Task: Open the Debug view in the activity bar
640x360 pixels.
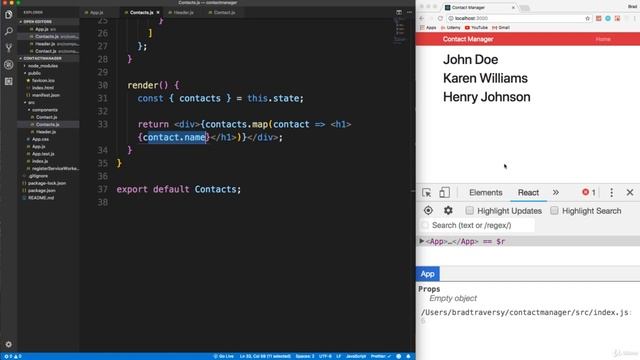Action: point(9,64)
